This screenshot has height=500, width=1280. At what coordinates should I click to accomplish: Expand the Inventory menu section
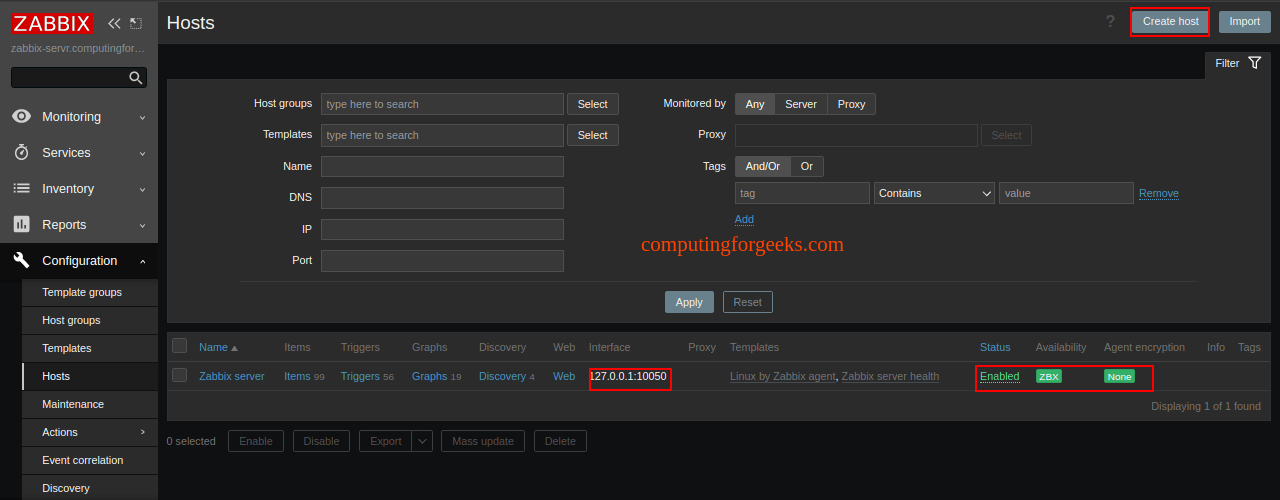pyautogui.click(x=79, y=189)
